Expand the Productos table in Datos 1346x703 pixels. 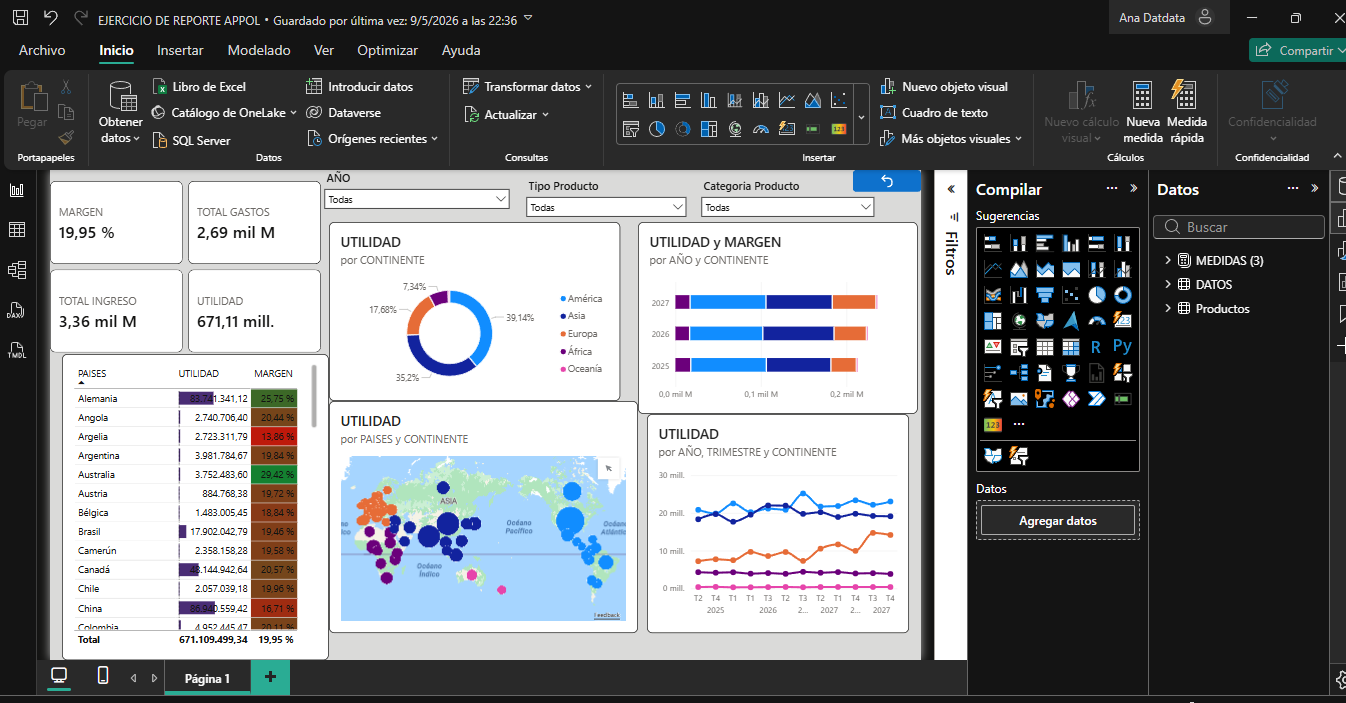pyautogui.click(x=1167, y=309)
